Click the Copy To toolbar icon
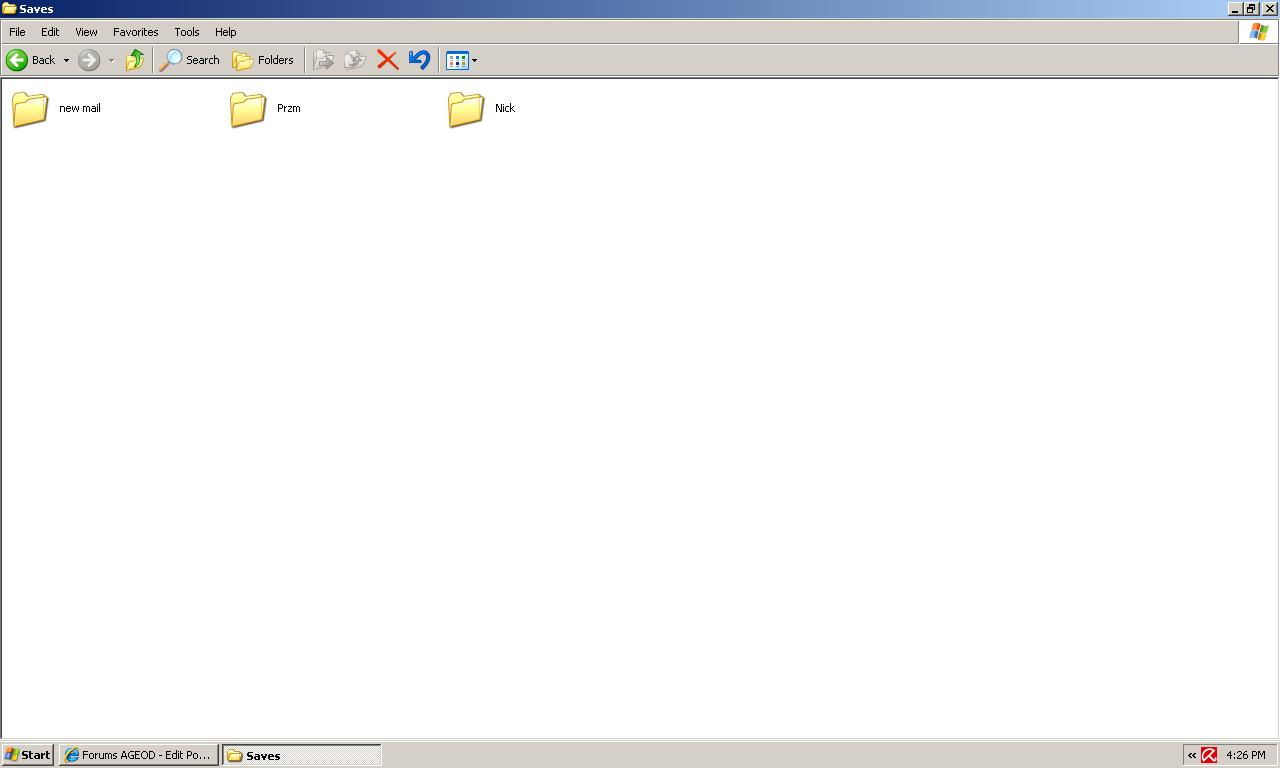1280x768 pixels. pos(354,60)
